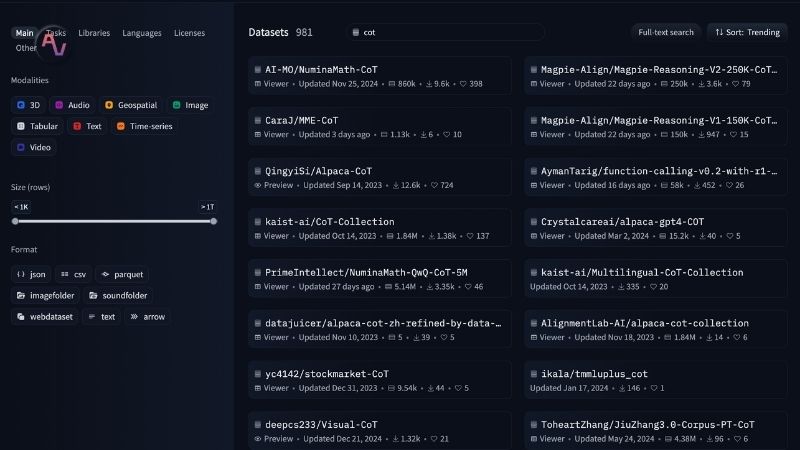Viewport: 800px width, 450px height.
Task: Filter by arrow format
Action: [x=147, y=317]
